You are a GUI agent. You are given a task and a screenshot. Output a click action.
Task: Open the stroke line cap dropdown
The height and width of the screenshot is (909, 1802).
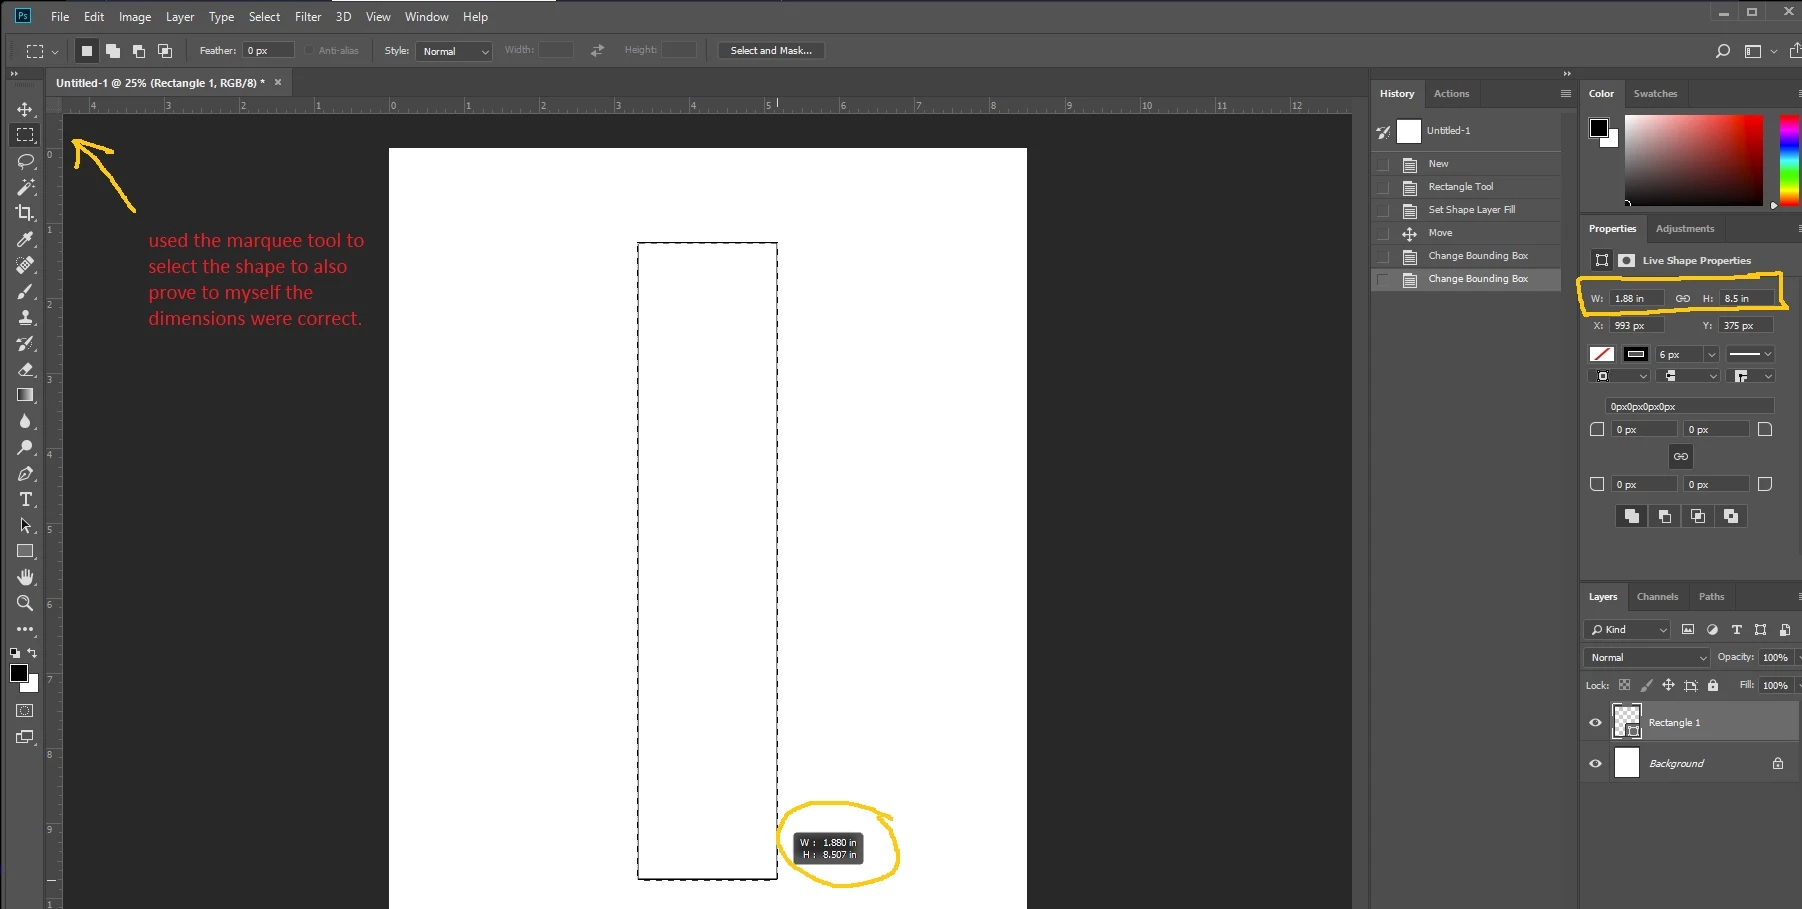tap(1688, 376)
